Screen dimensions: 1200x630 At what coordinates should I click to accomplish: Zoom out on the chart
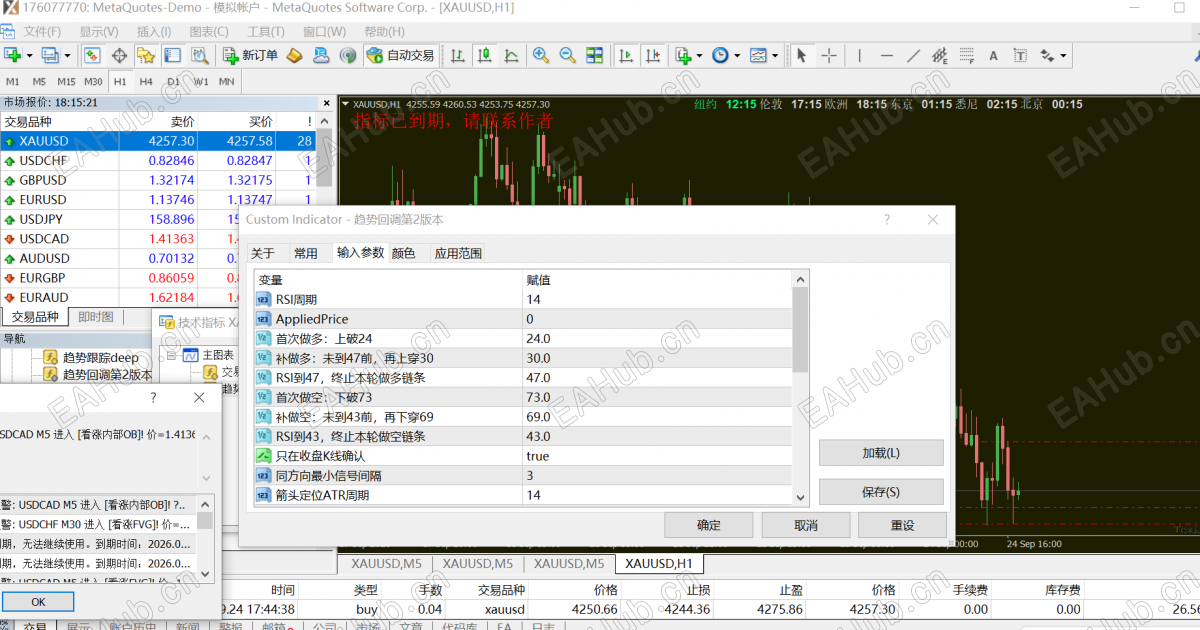567,56
